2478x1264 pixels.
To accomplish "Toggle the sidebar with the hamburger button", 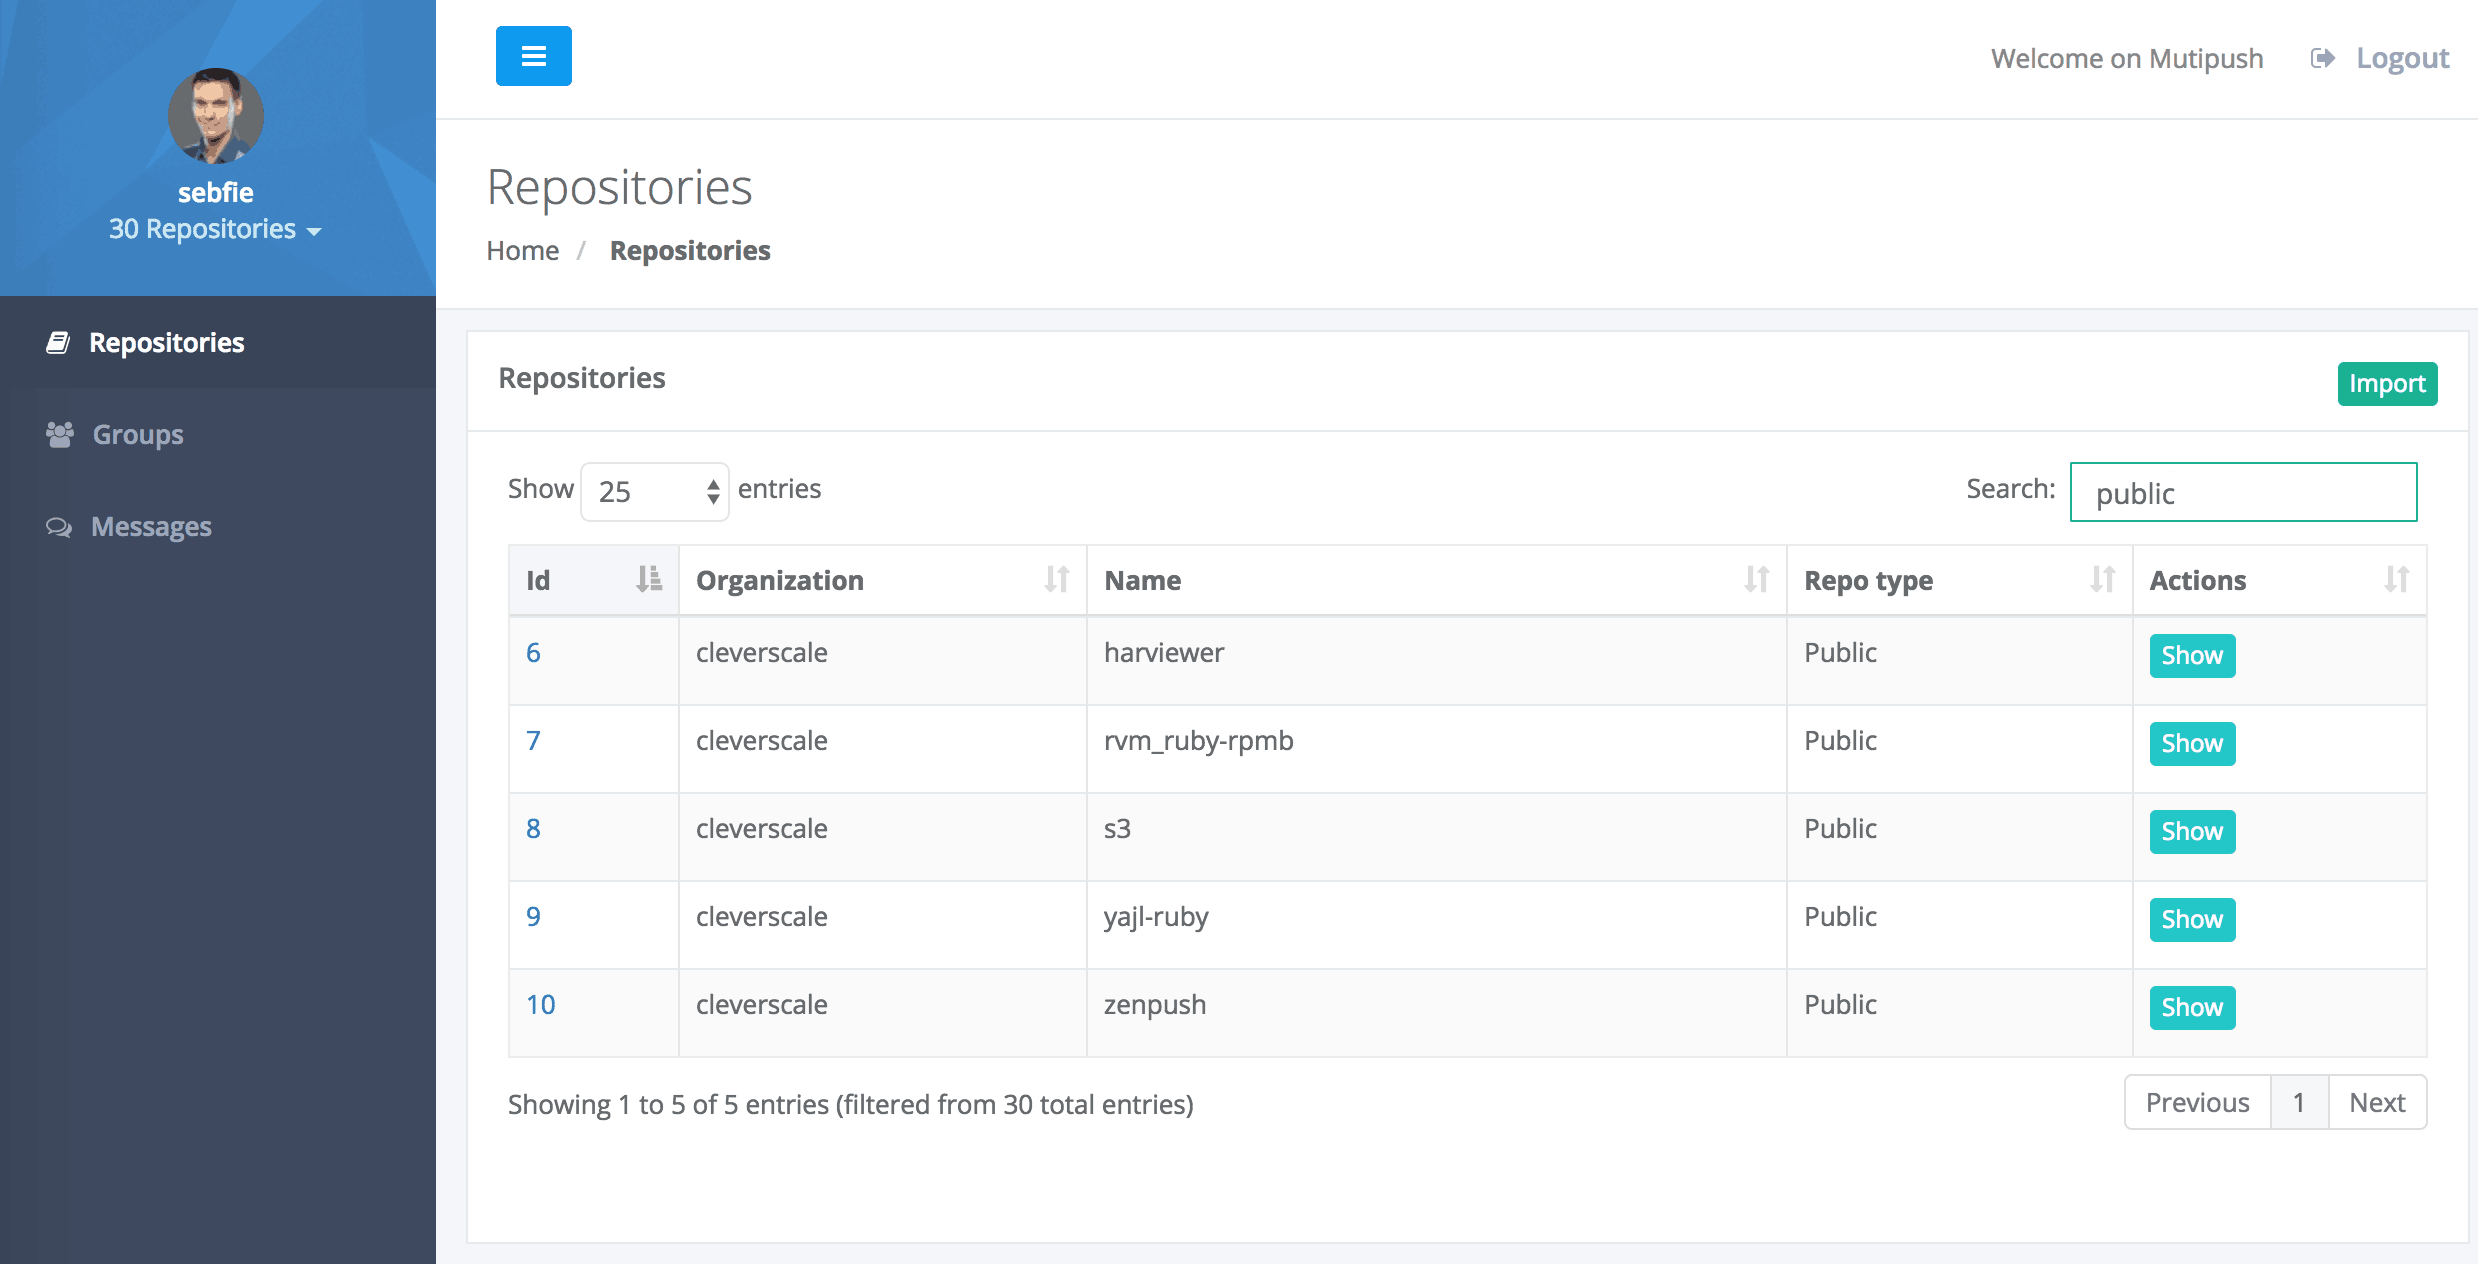I will point(533,56).
